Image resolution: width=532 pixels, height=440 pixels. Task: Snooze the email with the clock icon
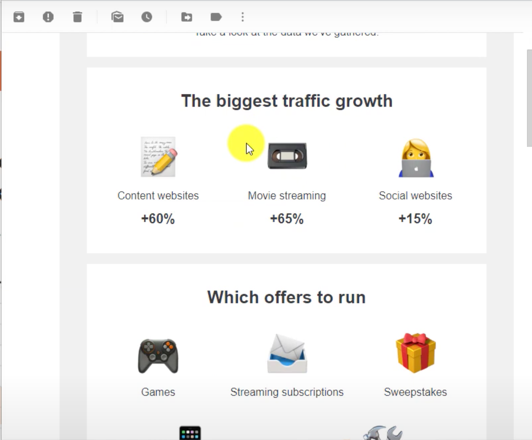[147, 17]
